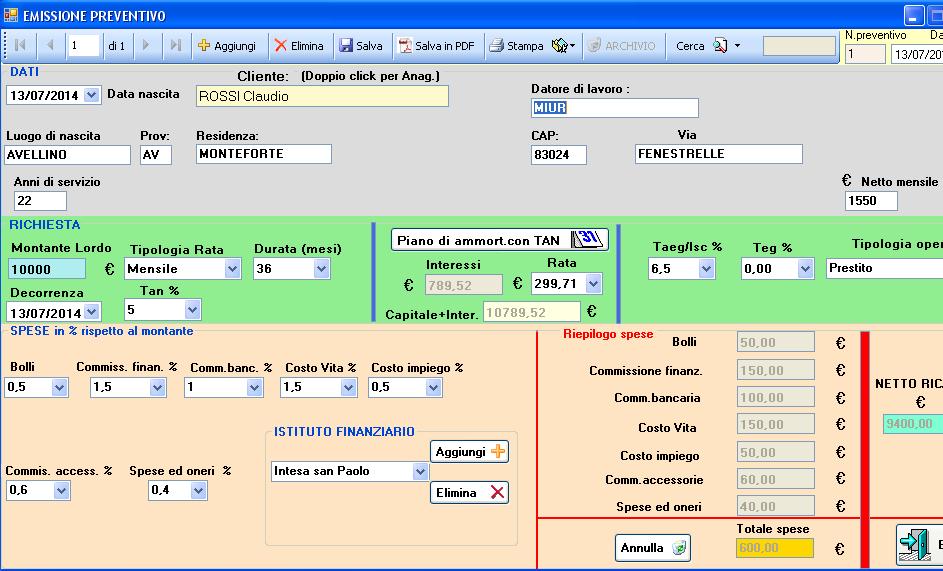Click the Capitale+Inter. value field
The height and width of the screenshot is (571, 943).
[x=532, y=312]
